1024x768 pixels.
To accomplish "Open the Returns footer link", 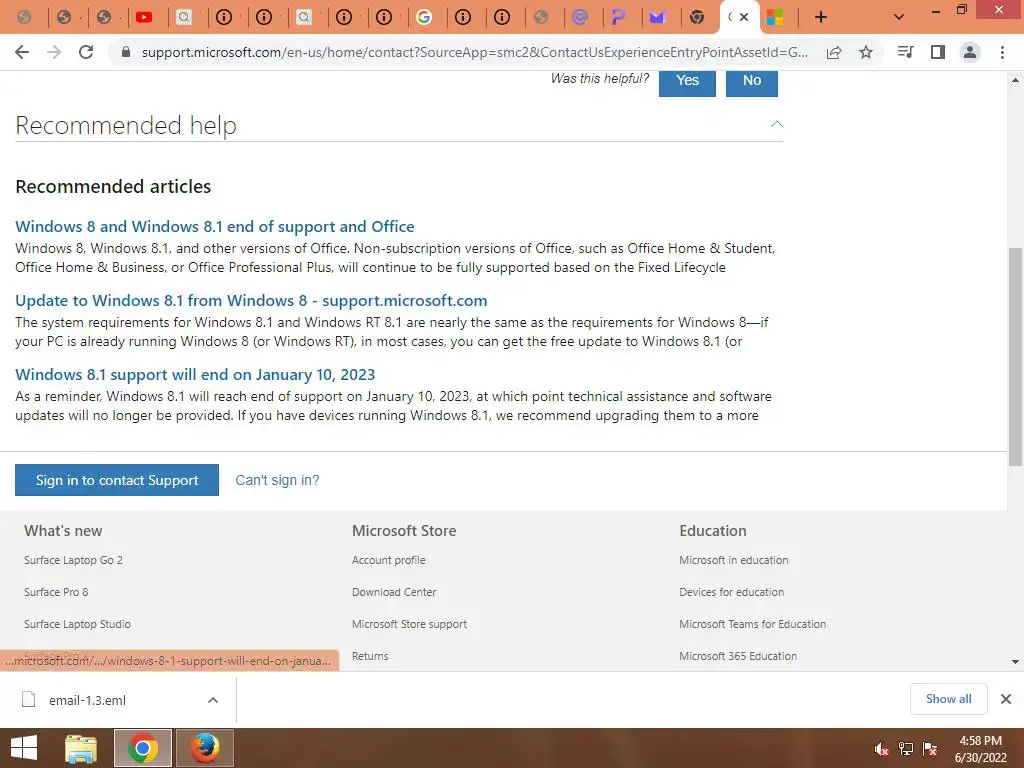I will click(370, 656).
